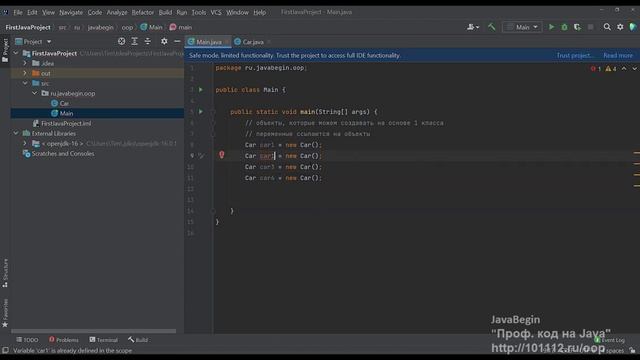
Task: Toggle the Project side tool window
Action: click(x=5, y=50)
